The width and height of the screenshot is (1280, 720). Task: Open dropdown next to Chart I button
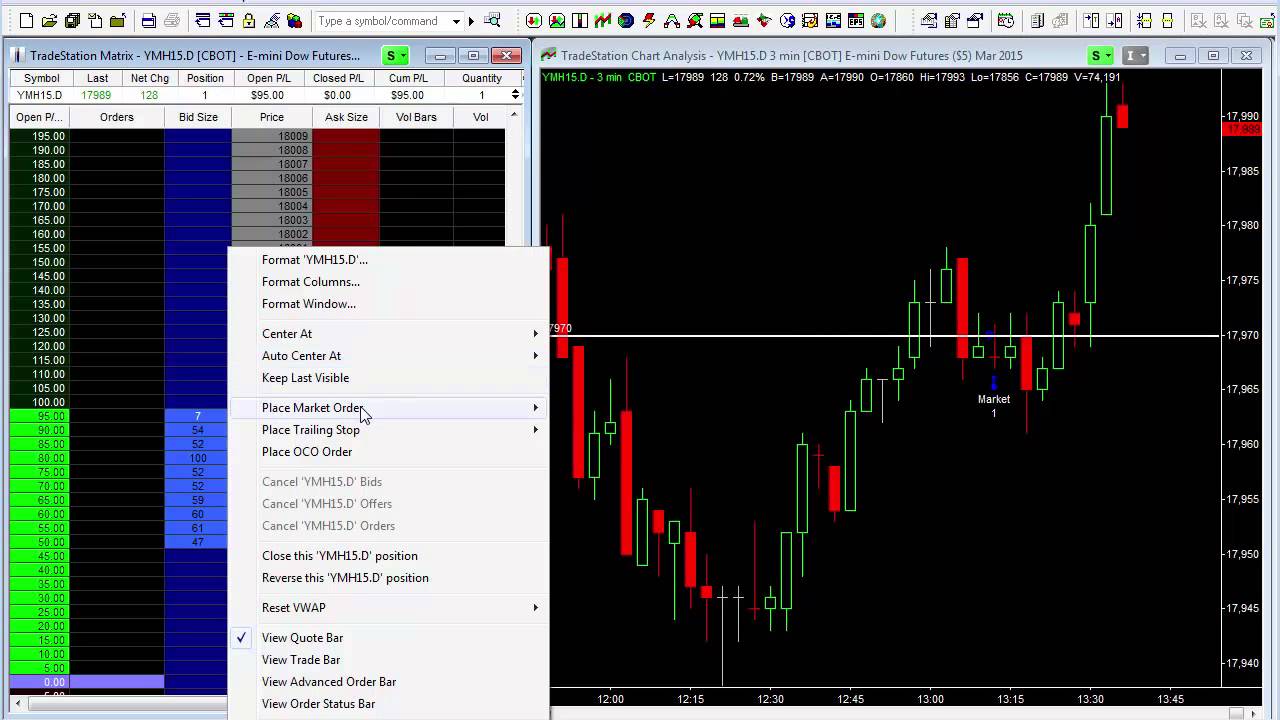pyautogui.click(x=1143, y=56)
